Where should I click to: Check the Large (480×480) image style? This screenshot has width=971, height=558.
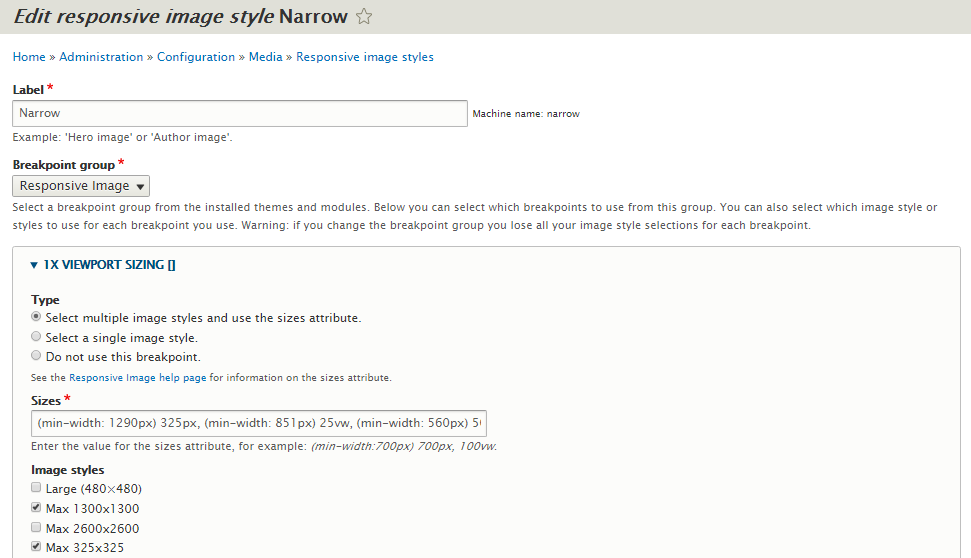tap(36, 487)
